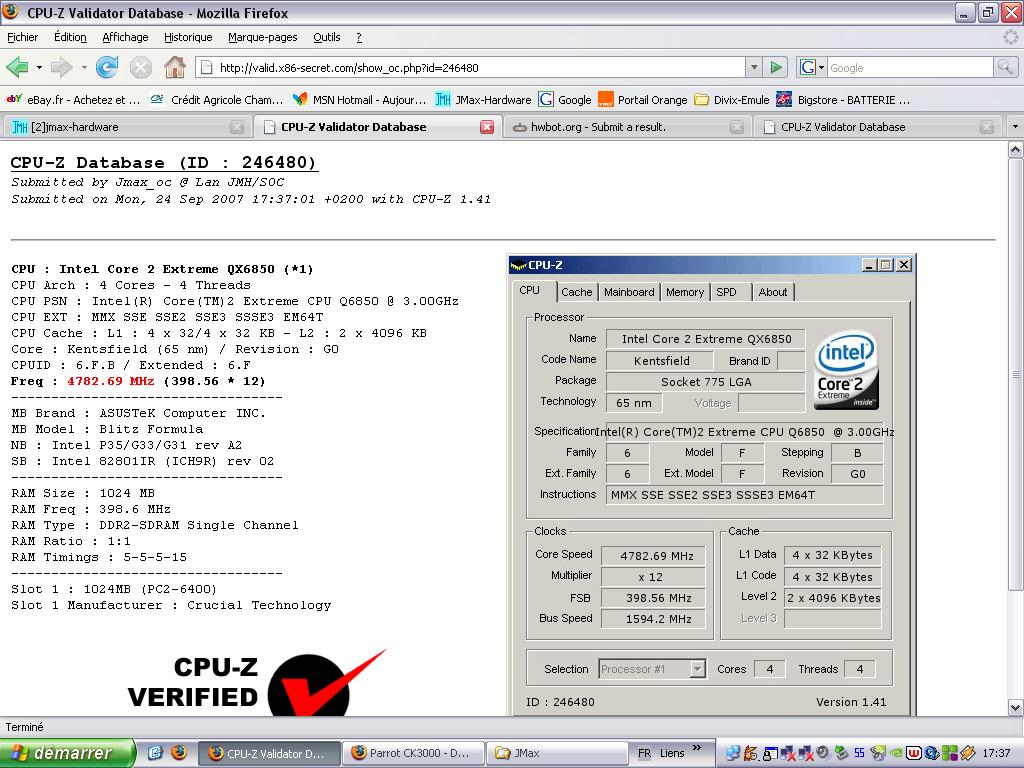
Task: Select the About tab in CPU-Z image
Action: pos(773,292)
